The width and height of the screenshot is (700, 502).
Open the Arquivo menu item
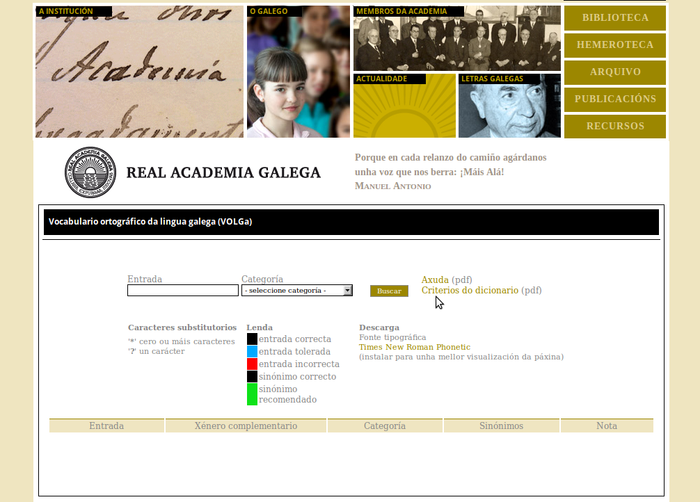[615, 72]
